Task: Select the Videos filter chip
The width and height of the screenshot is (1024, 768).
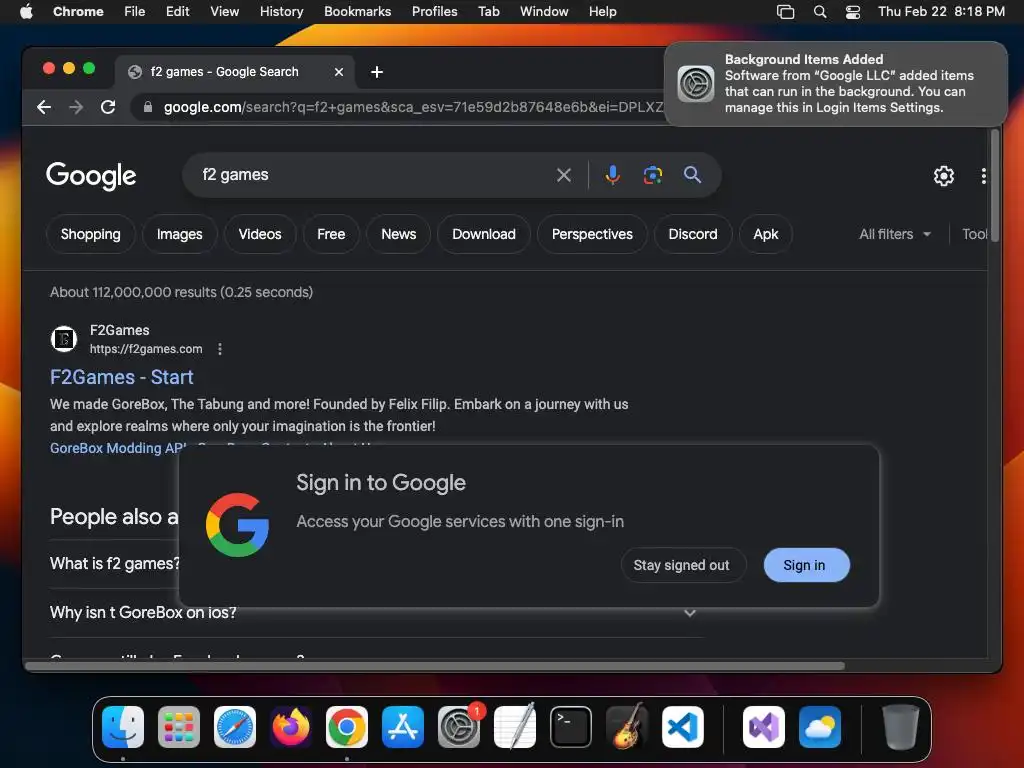Action: [x=260, y=234]
